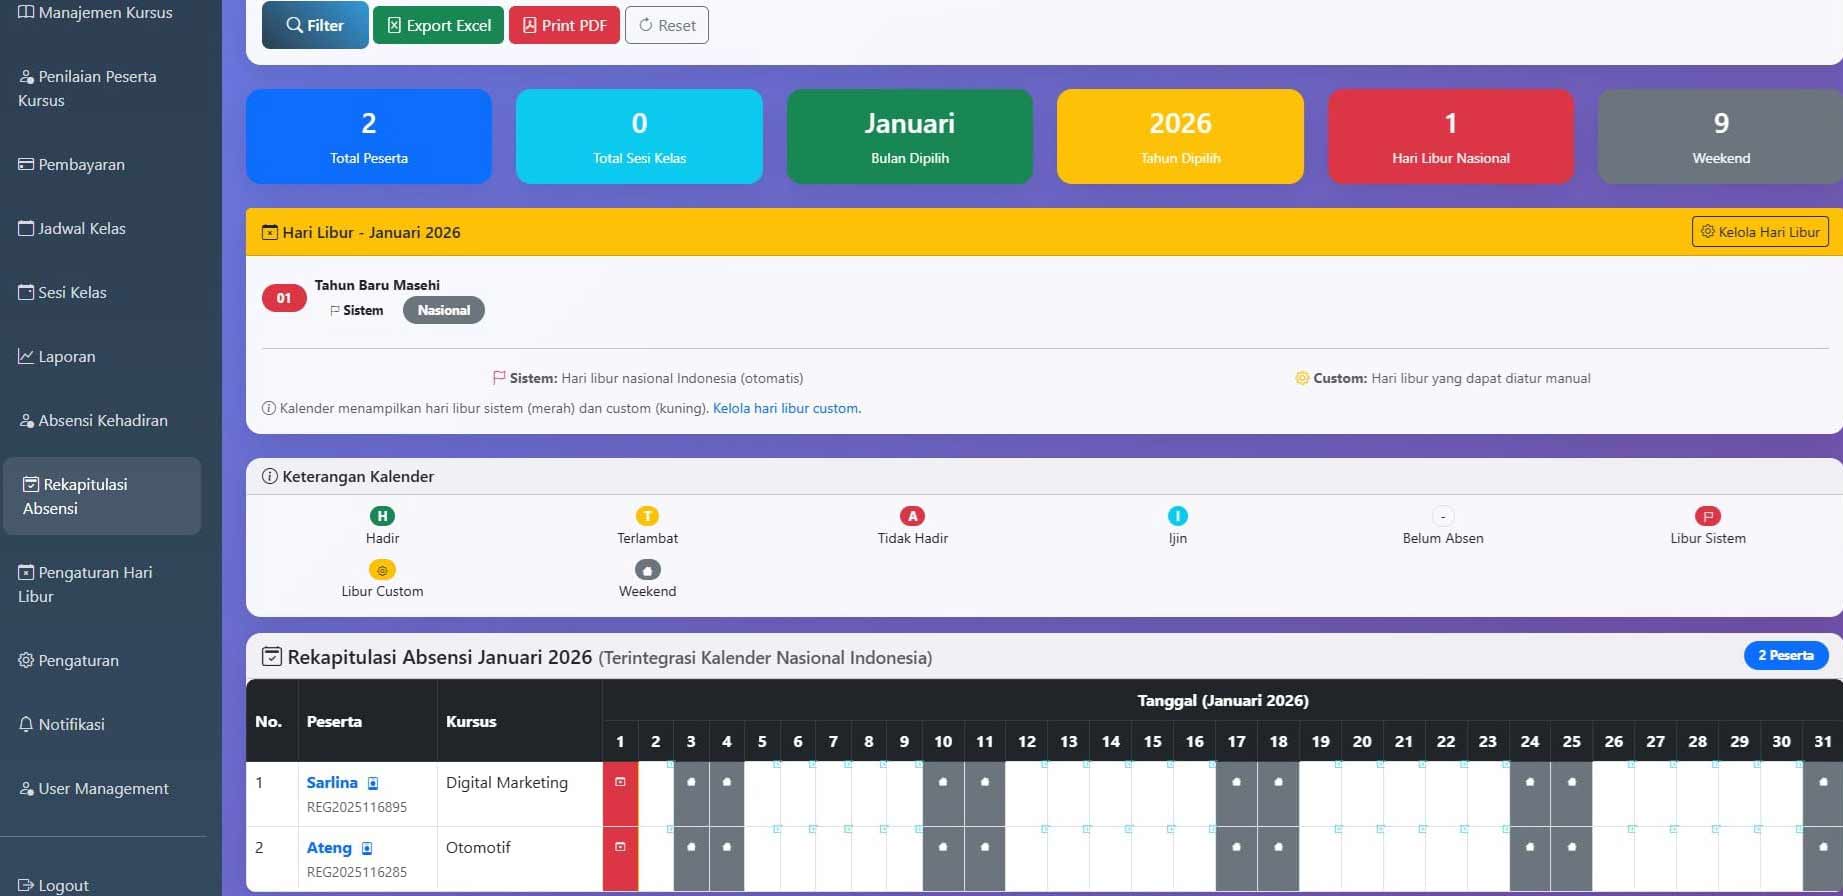Click Sarlina's red holiday cell on date 1
Screen dimensions: 1843x896
(x=620, y=793)
